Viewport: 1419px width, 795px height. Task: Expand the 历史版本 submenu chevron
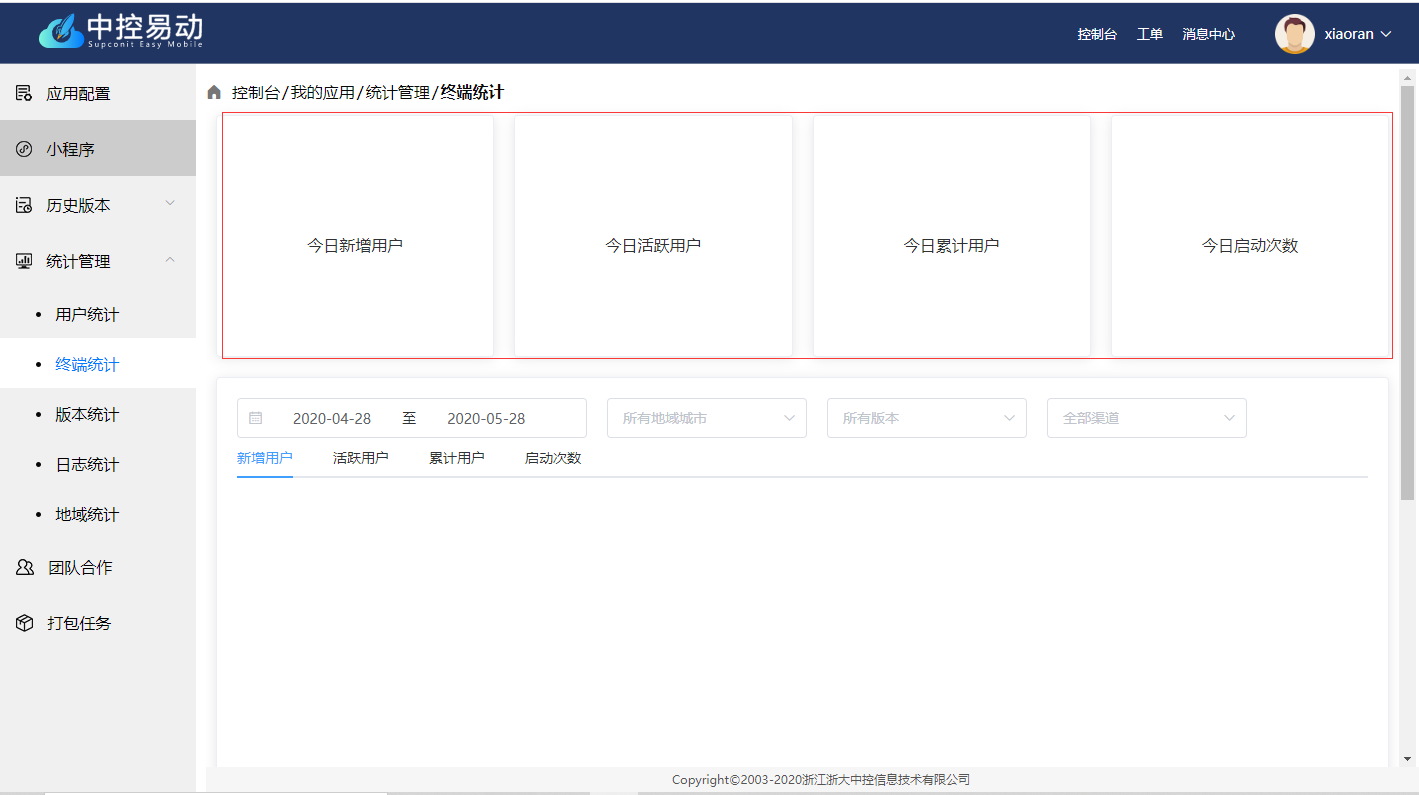point(170,204)
